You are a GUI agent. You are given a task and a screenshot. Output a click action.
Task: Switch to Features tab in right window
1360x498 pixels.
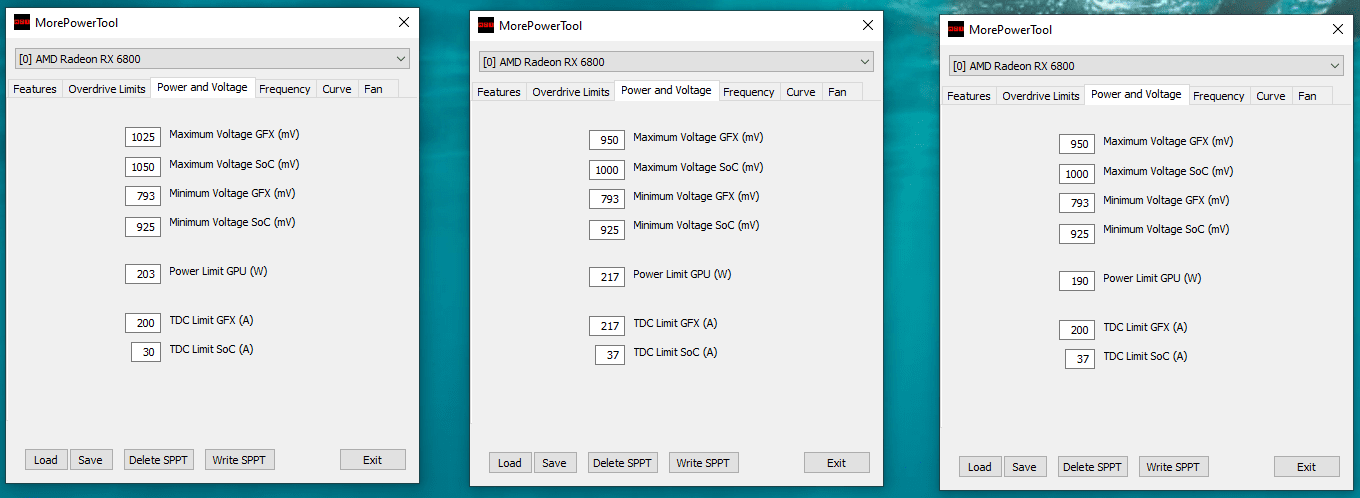point(969,96)
